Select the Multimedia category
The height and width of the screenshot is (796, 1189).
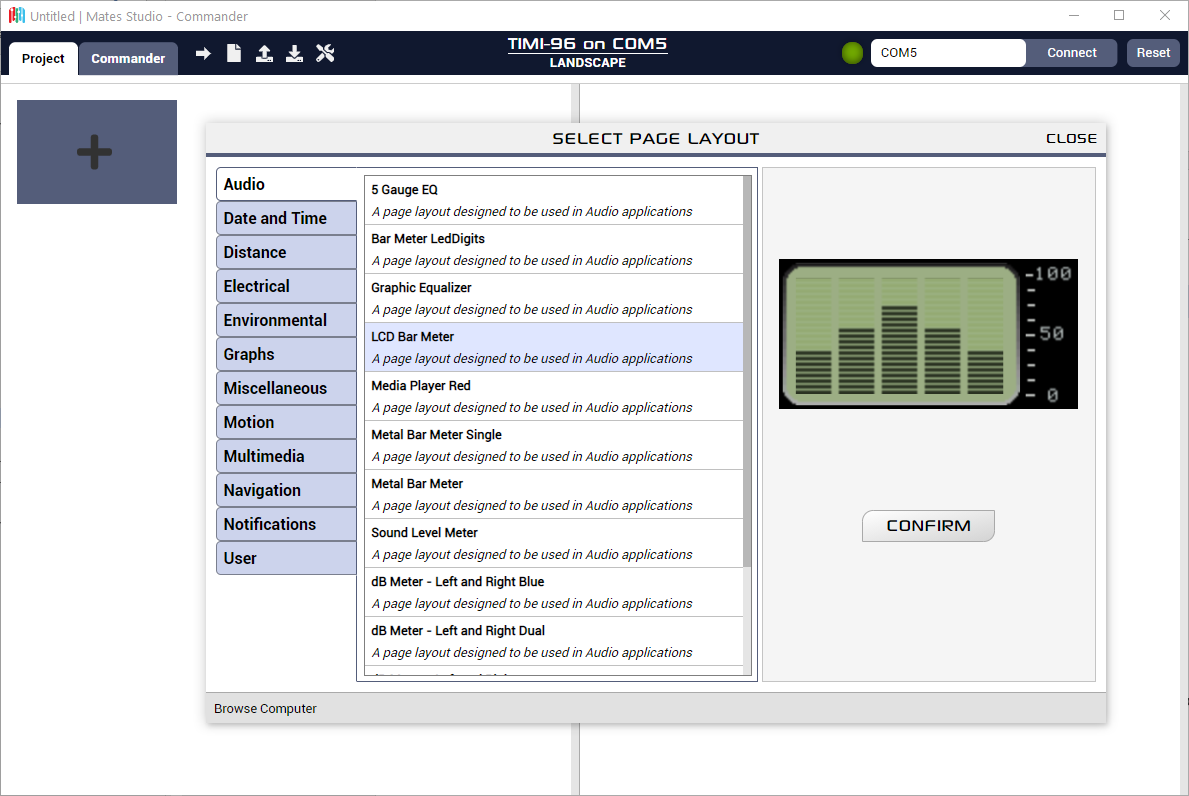tap(287, 456)
